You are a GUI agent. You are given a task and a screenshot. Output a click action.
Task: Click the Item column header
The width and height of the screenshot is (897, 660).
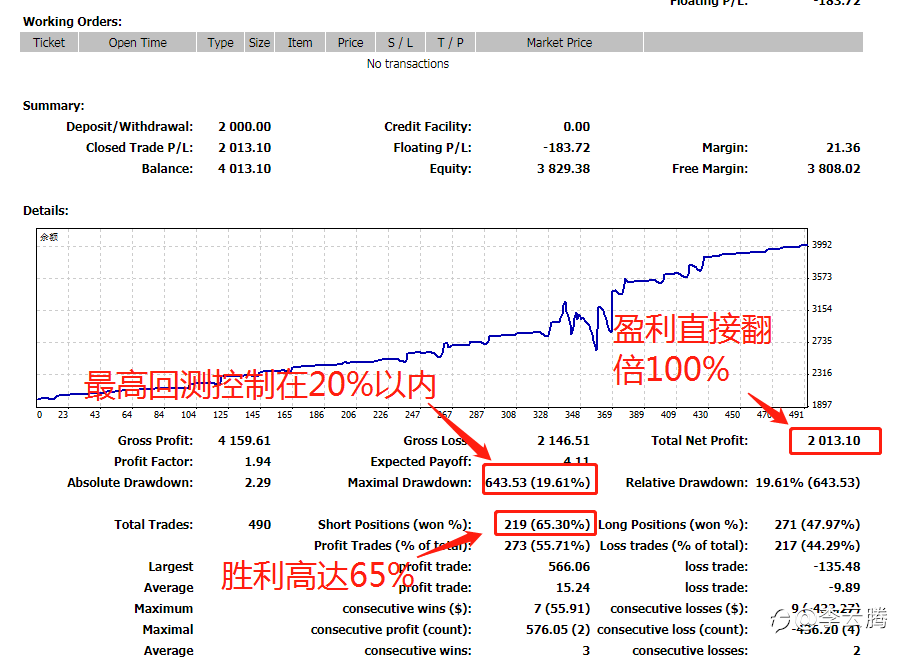(x=300, y=42)
